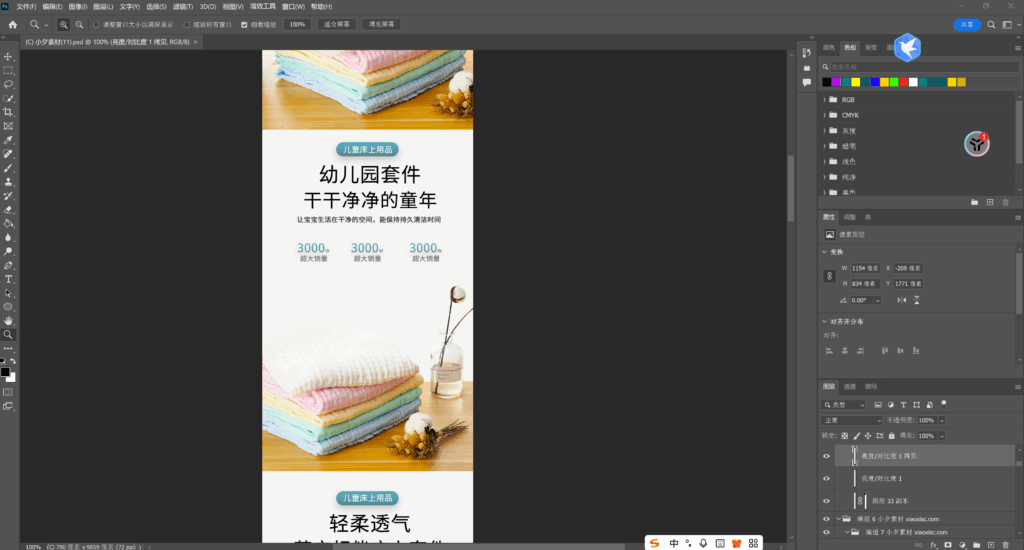Viewport: 1024px width, 550px height.
Task: Open layer filter 类型 dropdown
Action: [x=844, y=405]
